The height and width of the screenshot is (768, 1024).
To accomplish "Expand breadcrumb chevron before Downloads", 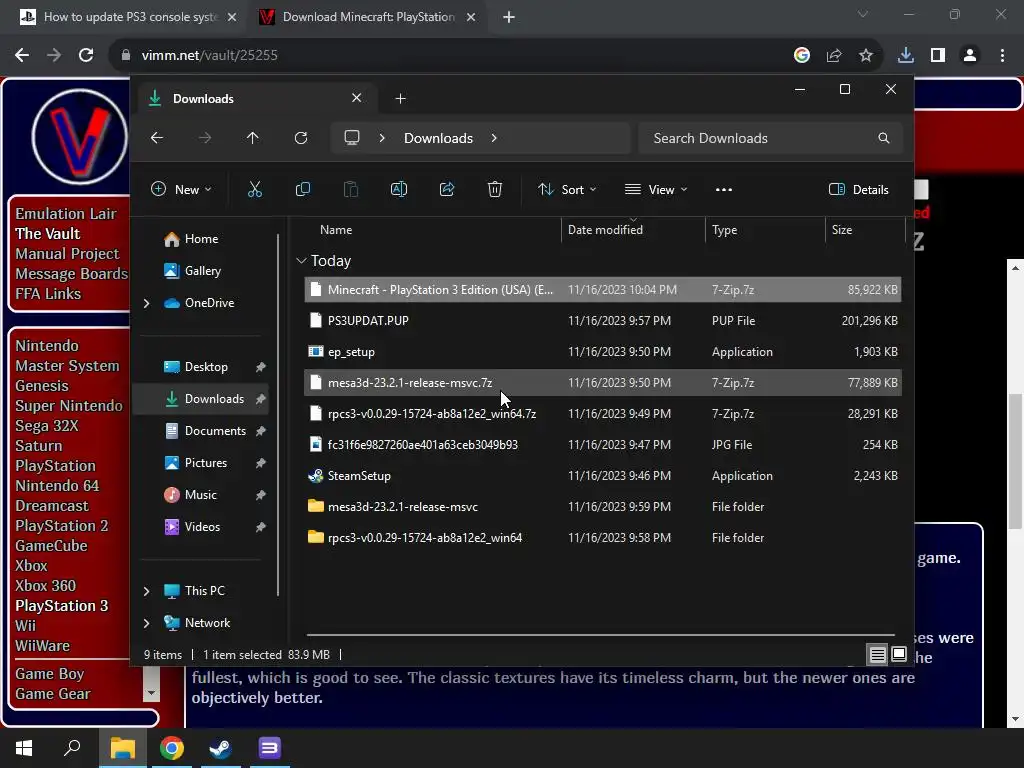I will point(382,138).
